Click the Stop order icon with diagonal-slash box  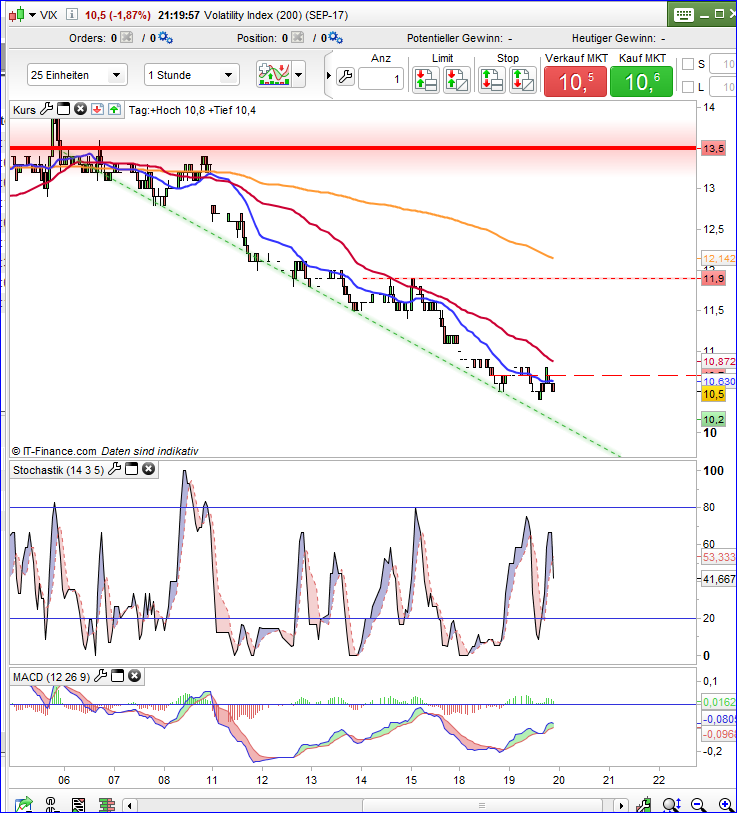click(523, 80)
